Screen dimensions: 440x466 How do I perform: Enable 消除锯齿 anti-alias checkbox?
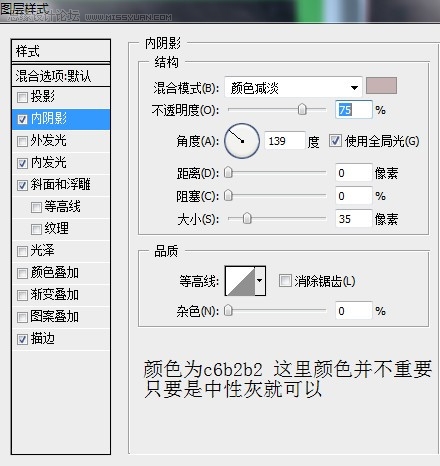pyautogui.click(x=285, y=281)
